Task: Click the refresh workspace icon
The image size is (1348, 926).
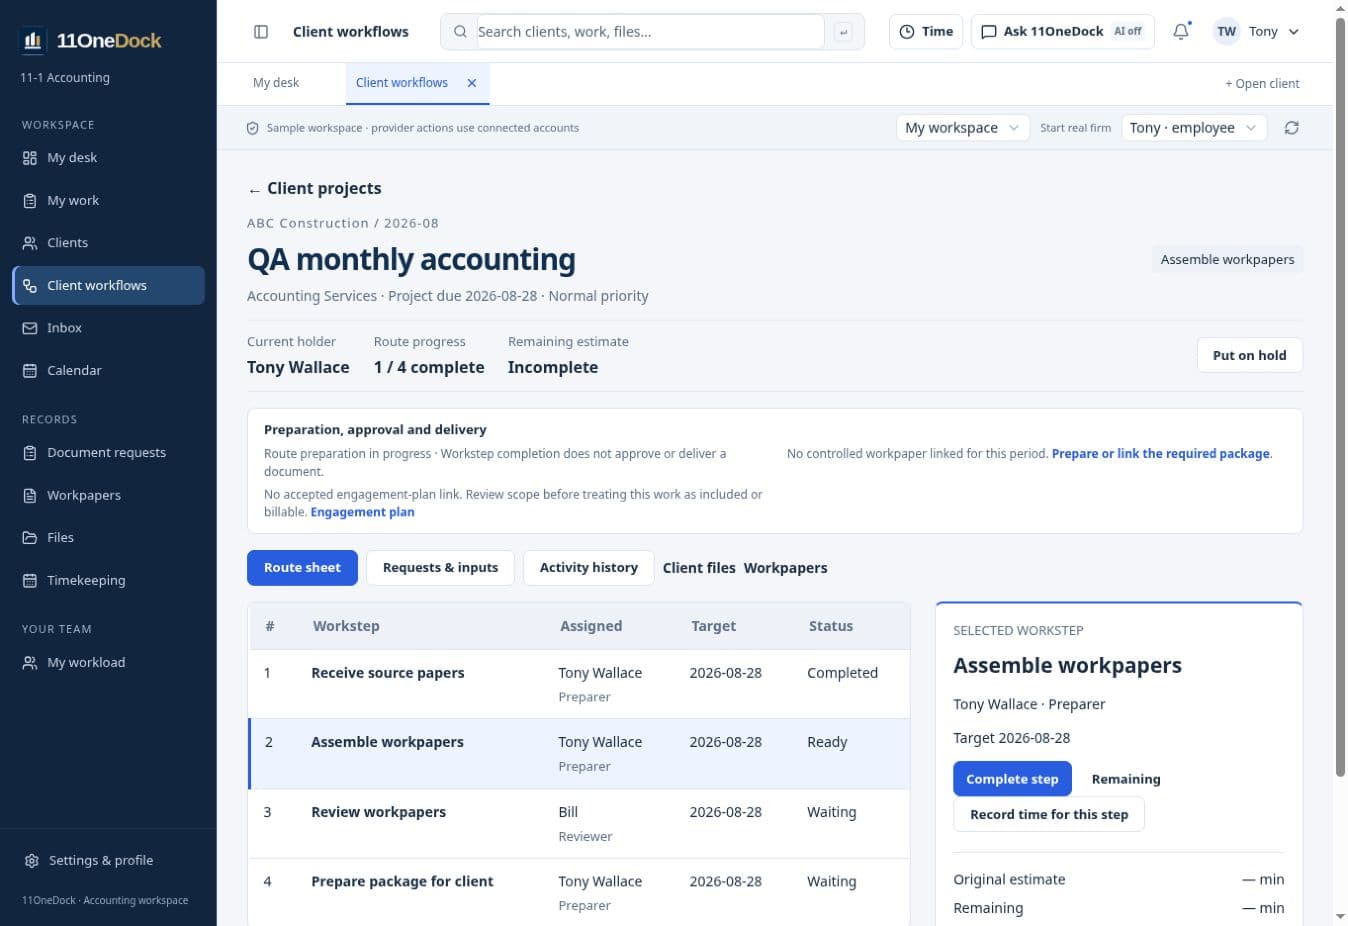Action: coord(1292,128)
